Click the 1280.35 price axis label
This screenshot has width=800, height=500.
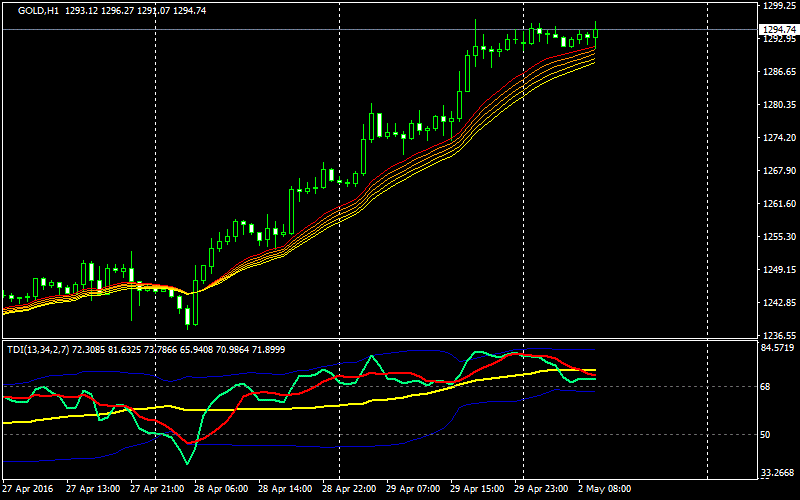[779, 105]
